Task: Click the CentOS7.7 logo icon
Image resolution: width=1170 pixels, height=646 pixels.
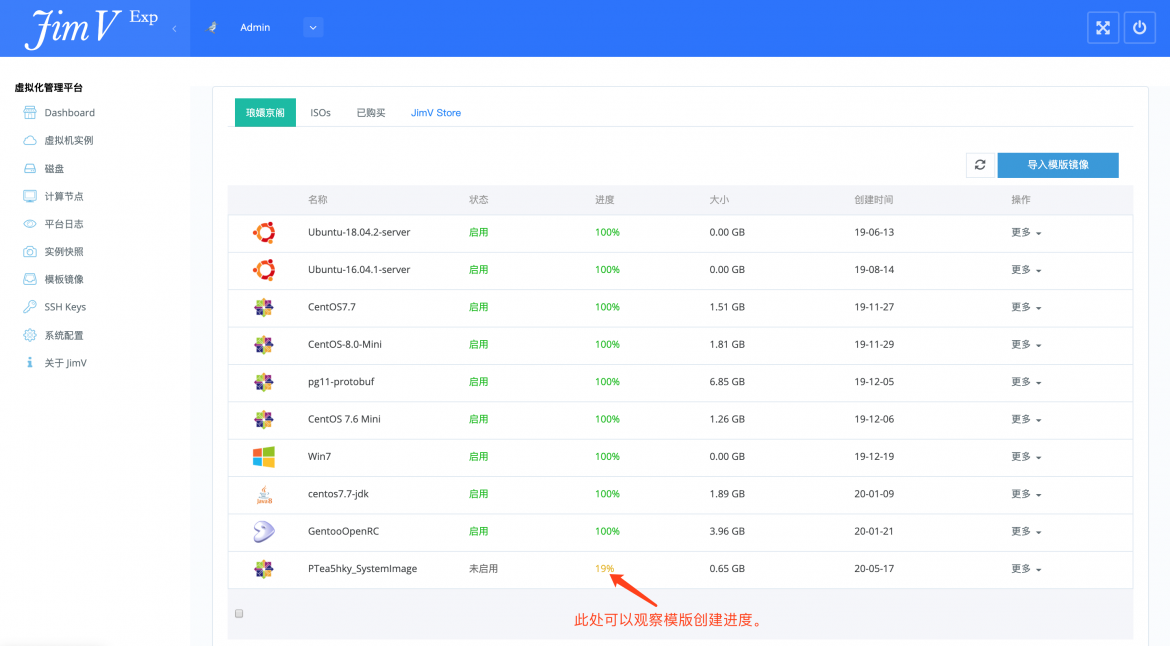Action: (x=264, y=307)
